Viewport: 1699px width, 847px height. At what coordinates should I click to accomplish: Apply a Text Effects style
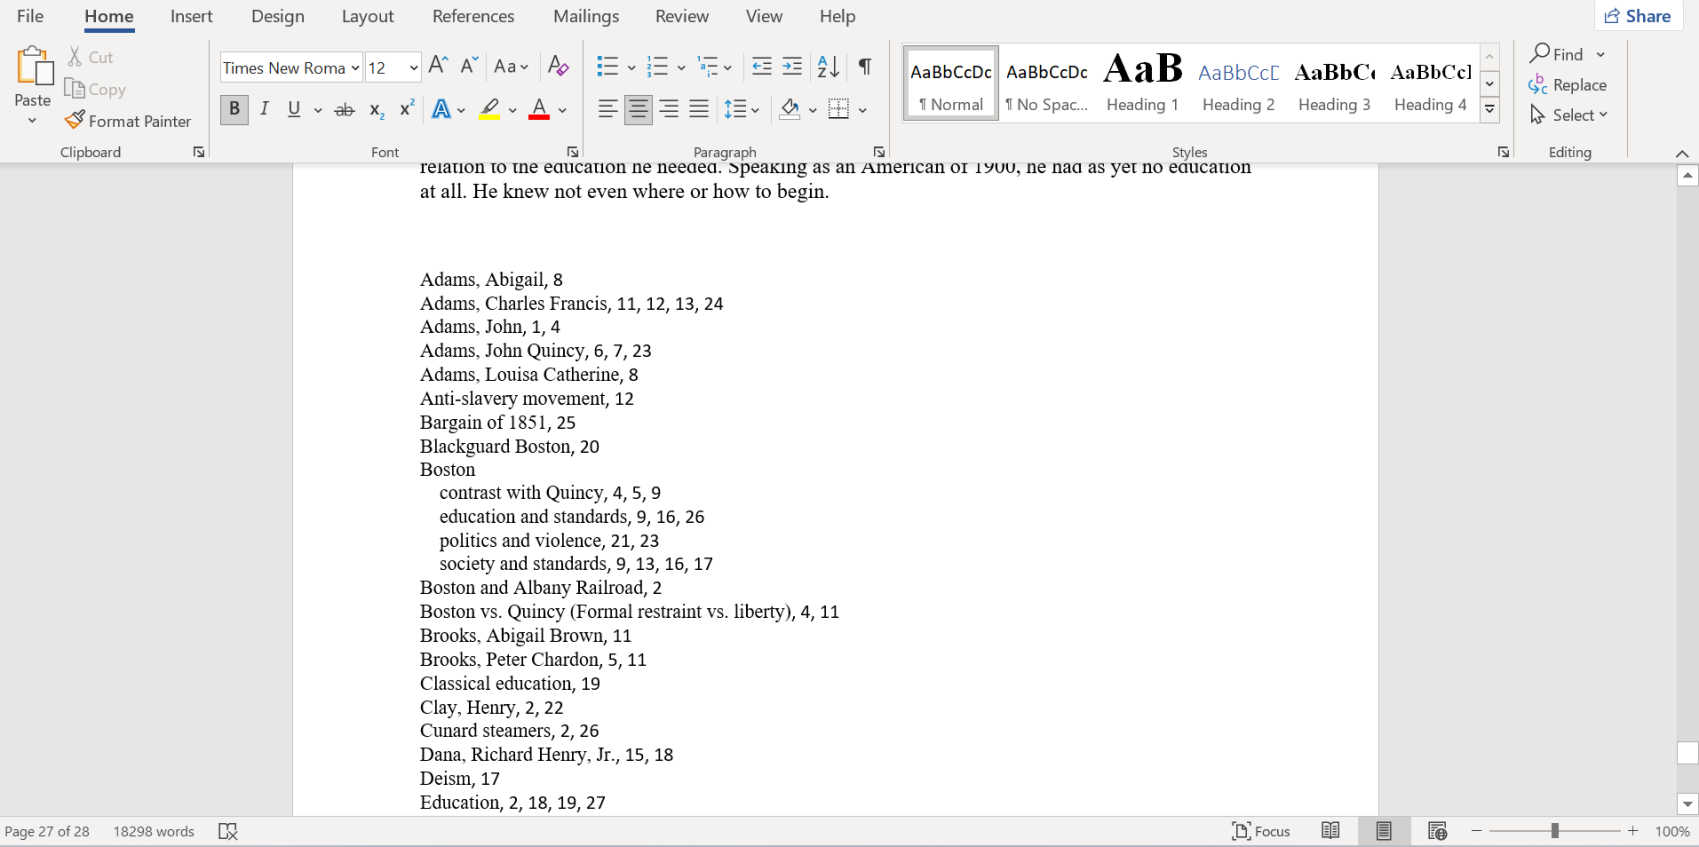[x=441, y=110]
